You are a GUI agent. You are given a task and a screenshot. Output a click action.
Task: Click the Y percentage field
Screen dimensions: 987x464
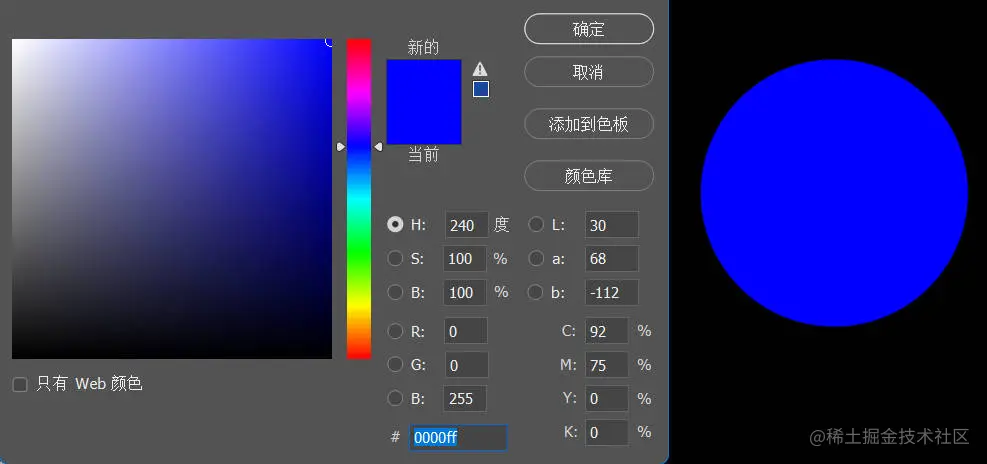pos(607,399)
